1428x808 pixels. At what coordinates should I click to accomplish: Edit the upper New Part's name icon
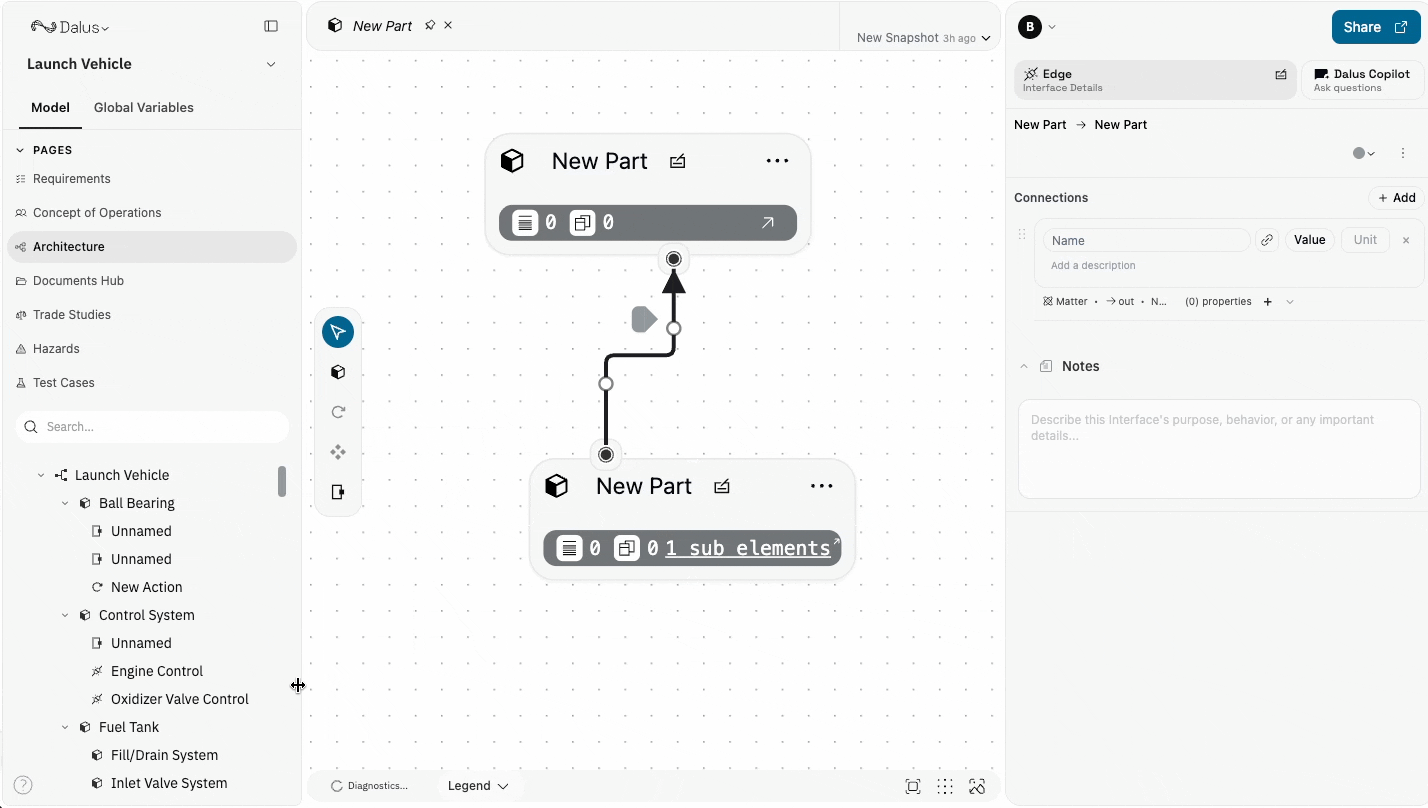pyautogui.click(x=678, y=161)
